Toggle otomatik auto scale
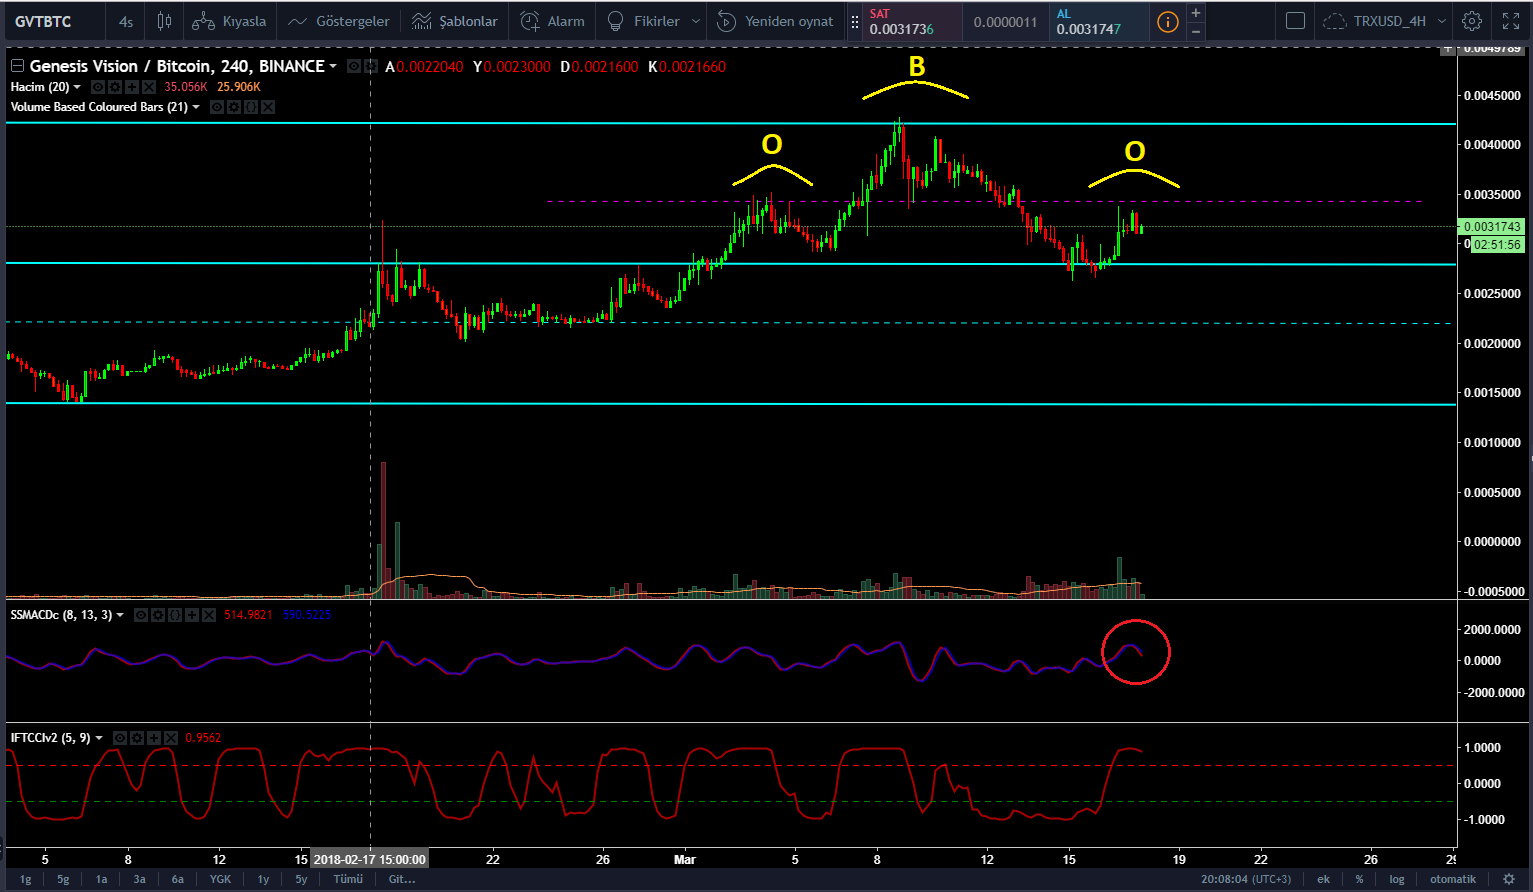The image size is (1533, 892). [x=1453, y=879]
